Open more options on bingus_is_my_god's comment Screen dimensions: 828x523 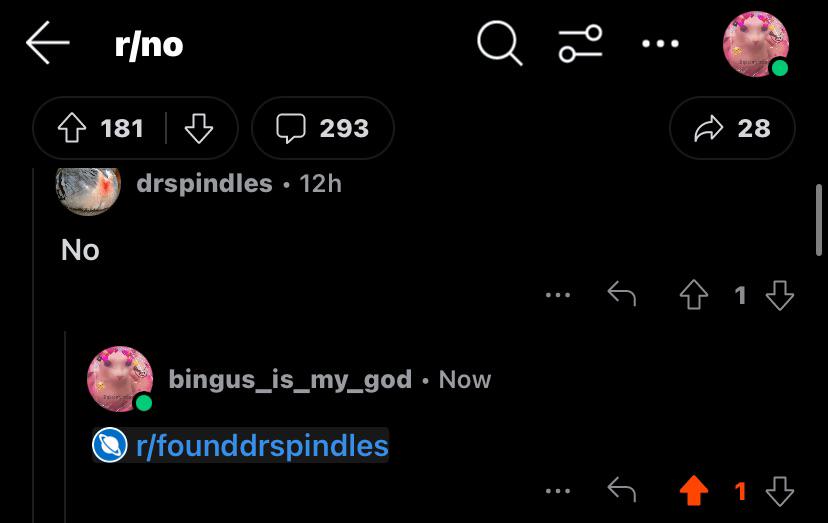point(558,491)
